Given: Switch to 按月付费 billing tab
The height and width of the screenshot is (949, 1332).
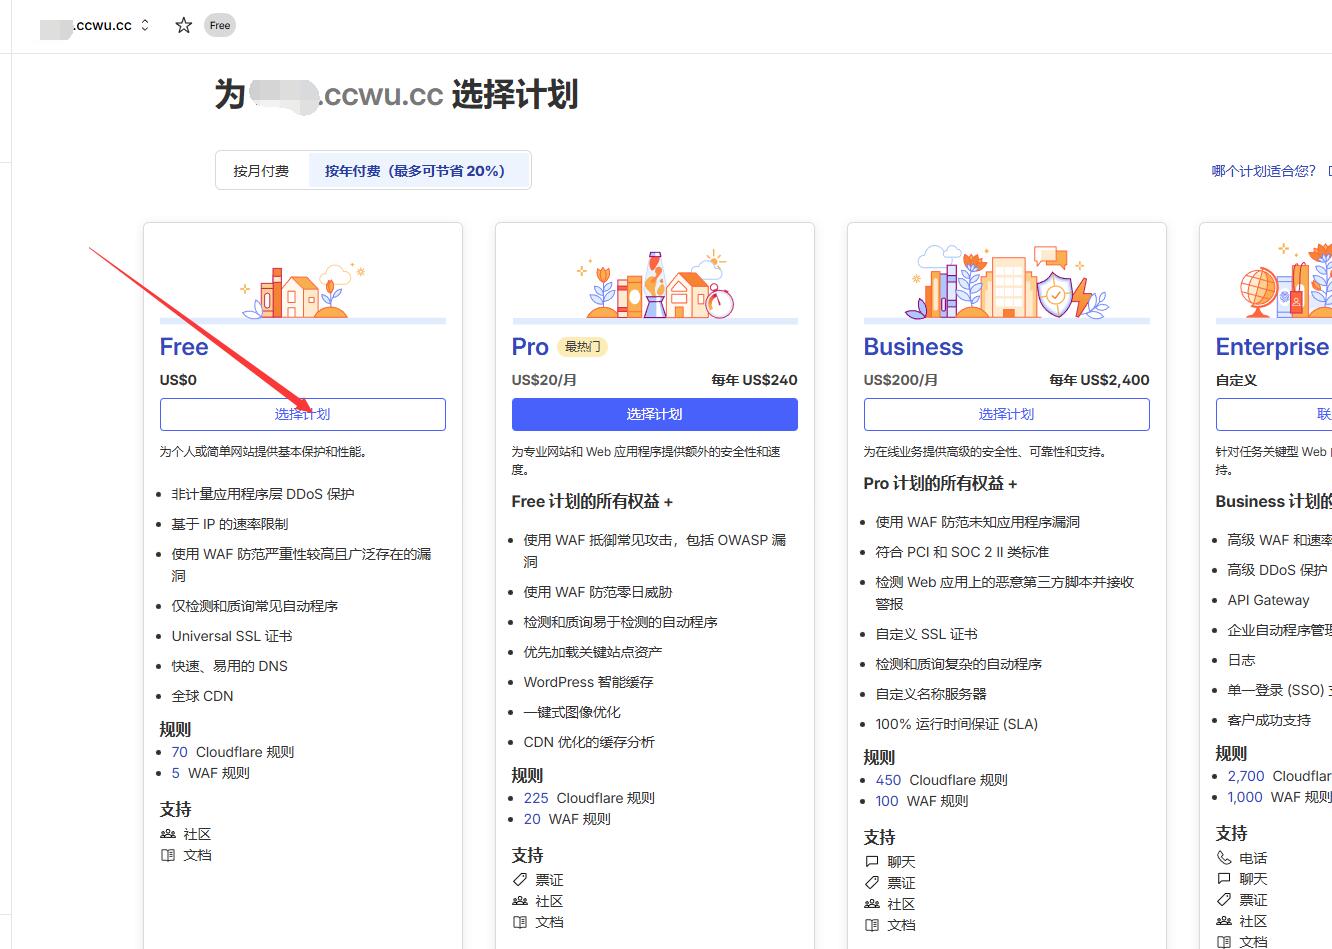Looking at the screenshot, I should pyautogui.click(x=261, y=171).
